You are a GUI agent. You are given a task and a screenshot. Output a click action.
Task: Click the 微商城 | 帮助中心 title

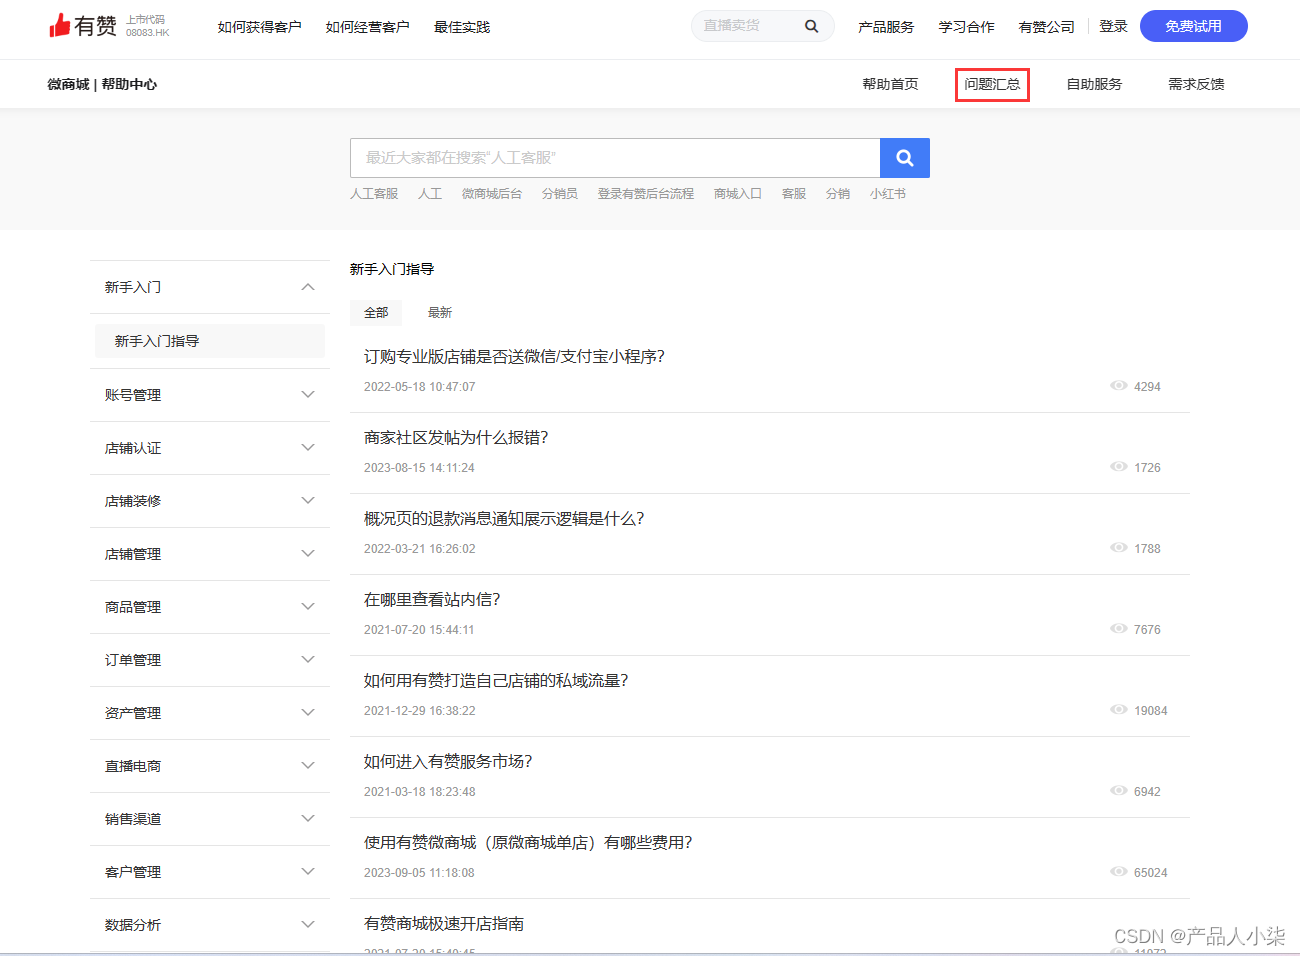click(102, 84)
